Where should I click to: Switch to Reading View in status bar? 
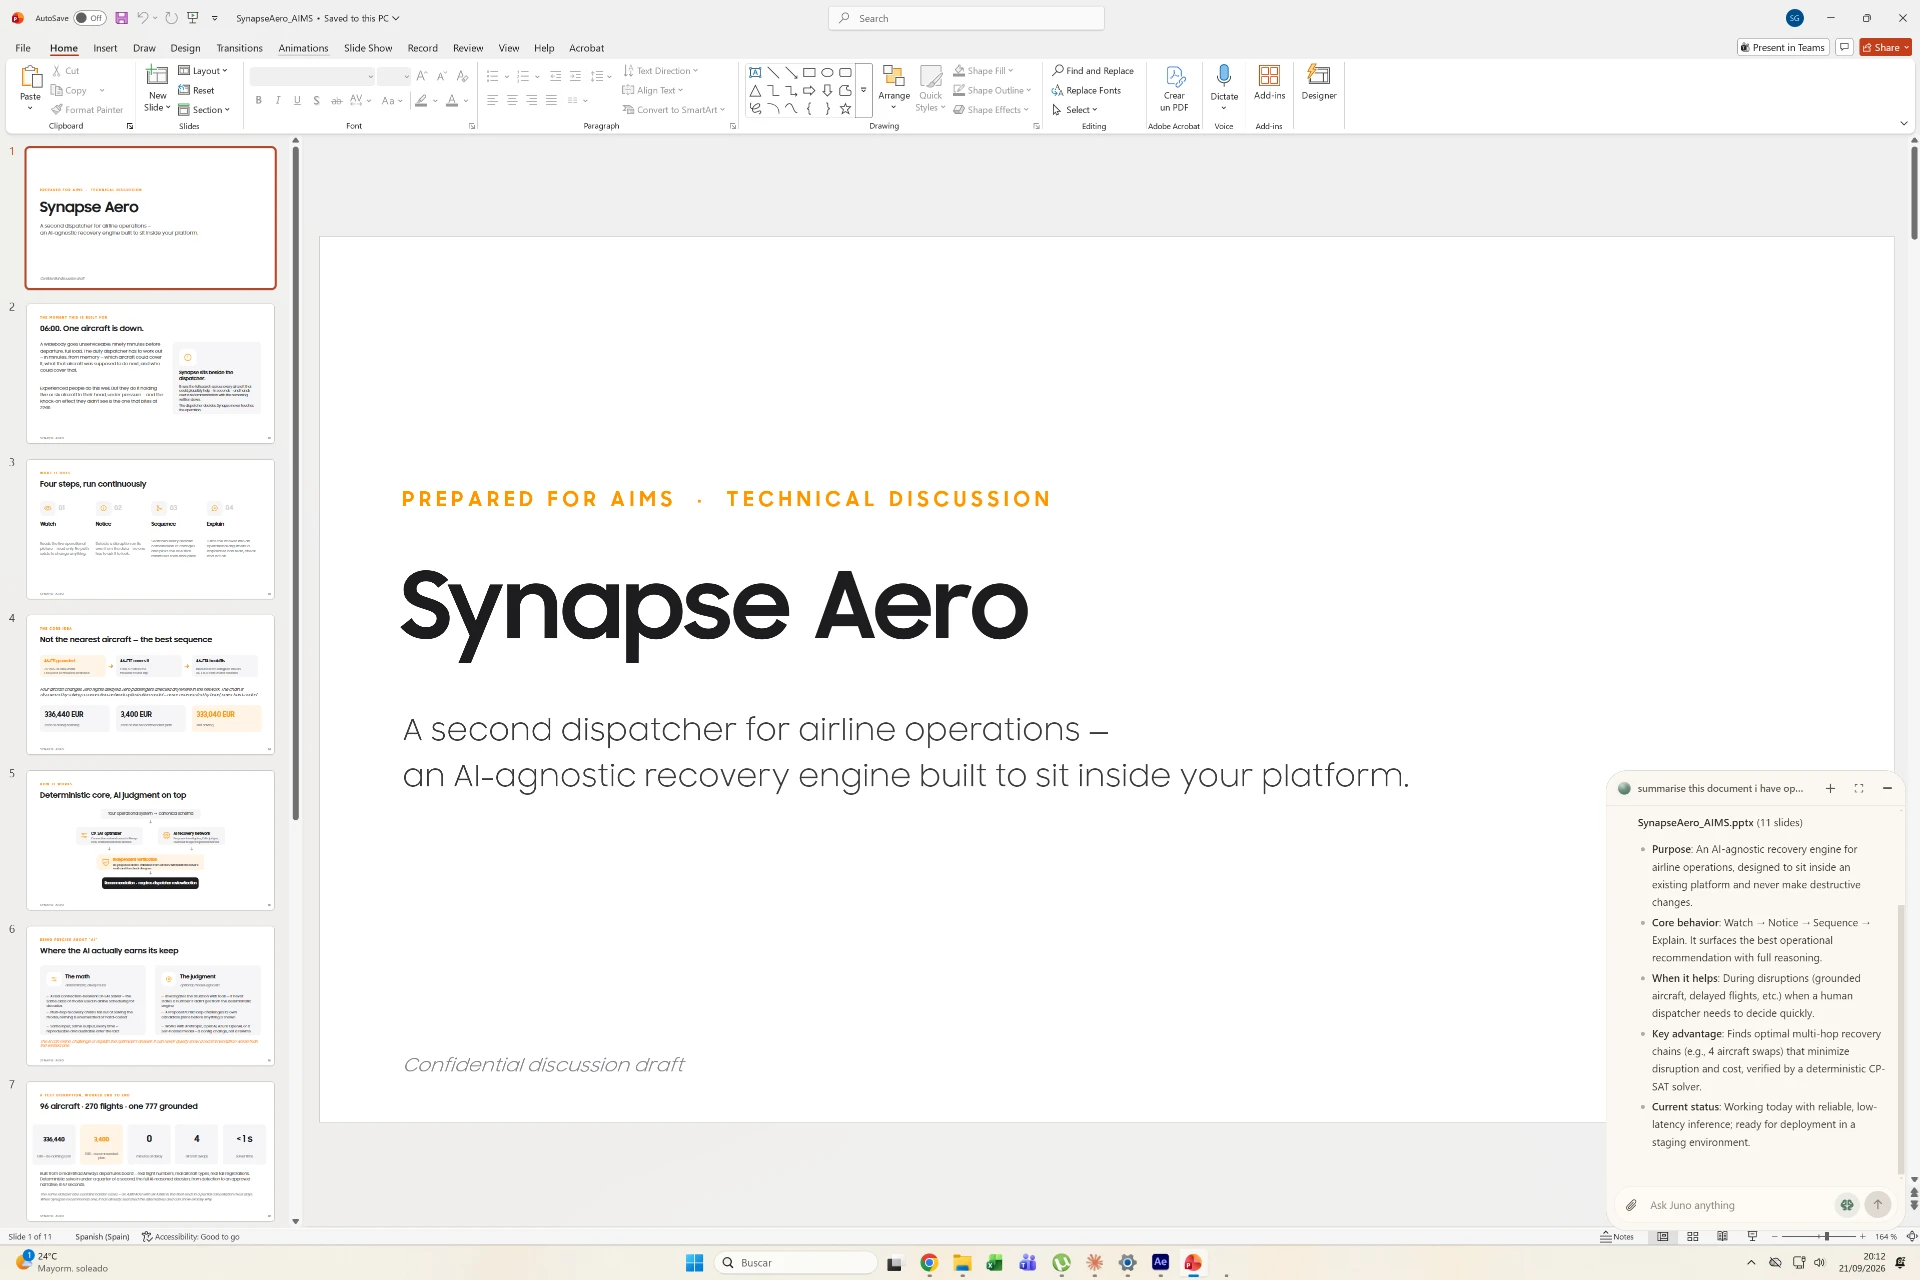[1722, 1237]
